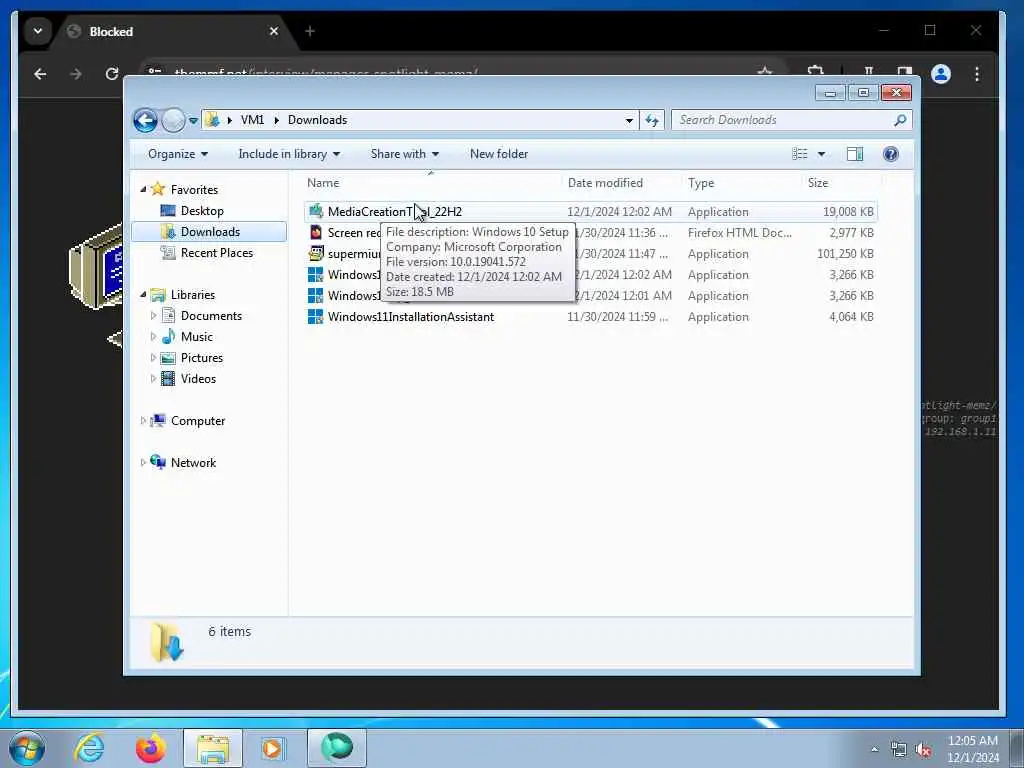This screenshot has width=1024, height=768.
Task: Click the Explorer Help question mark icon
Action: point(890,154)
